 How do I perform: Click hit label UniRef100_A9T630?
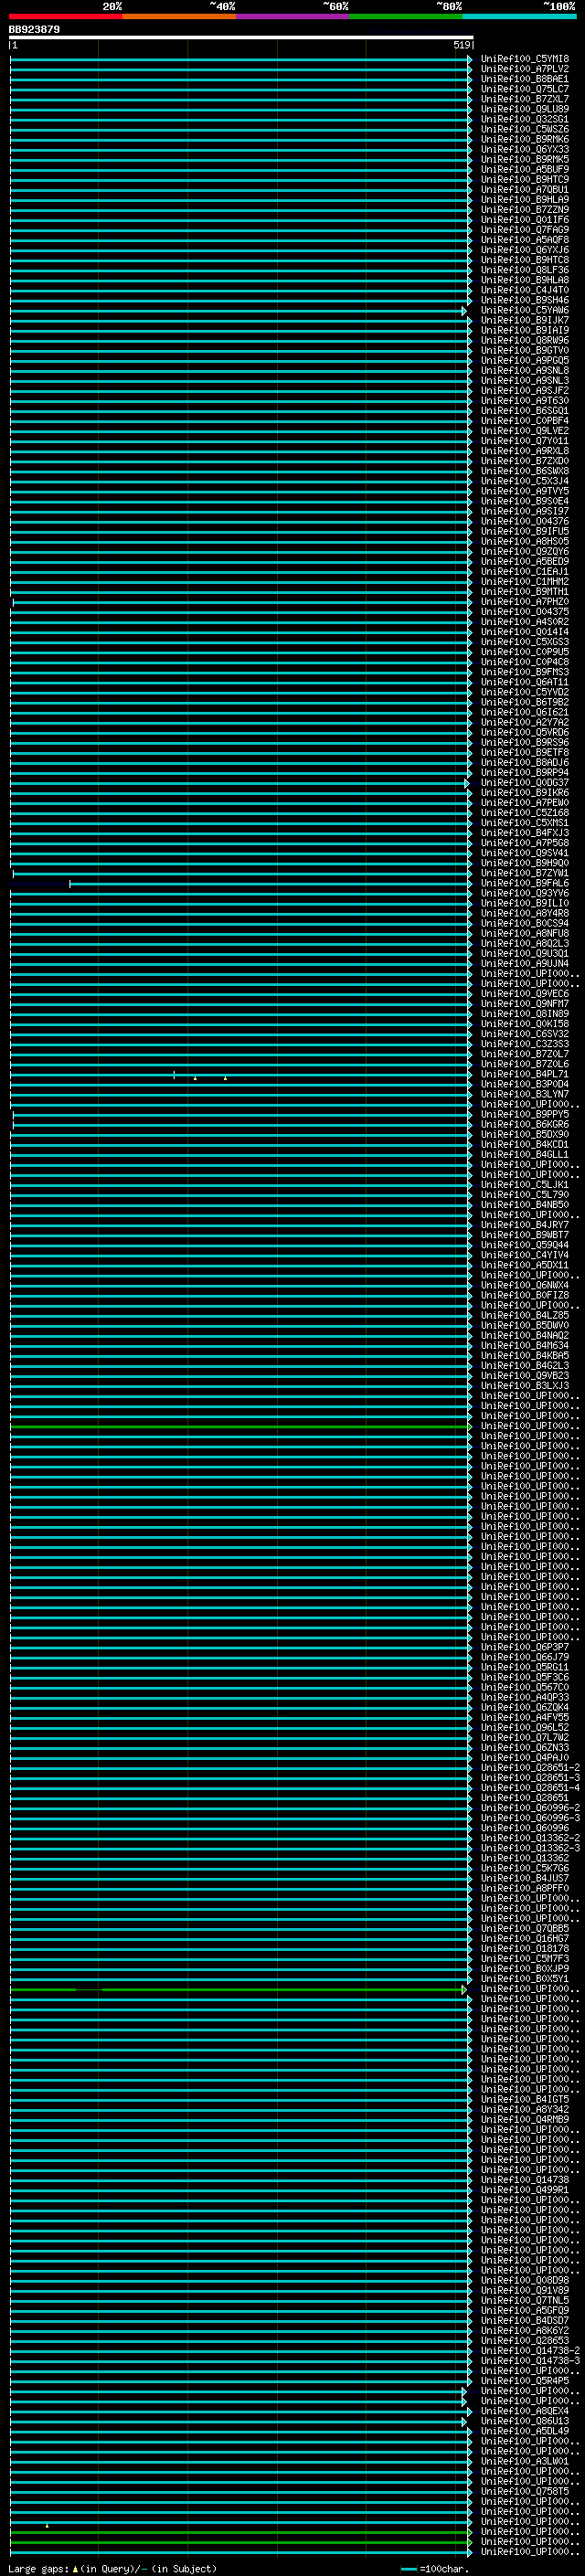(524, 401)
